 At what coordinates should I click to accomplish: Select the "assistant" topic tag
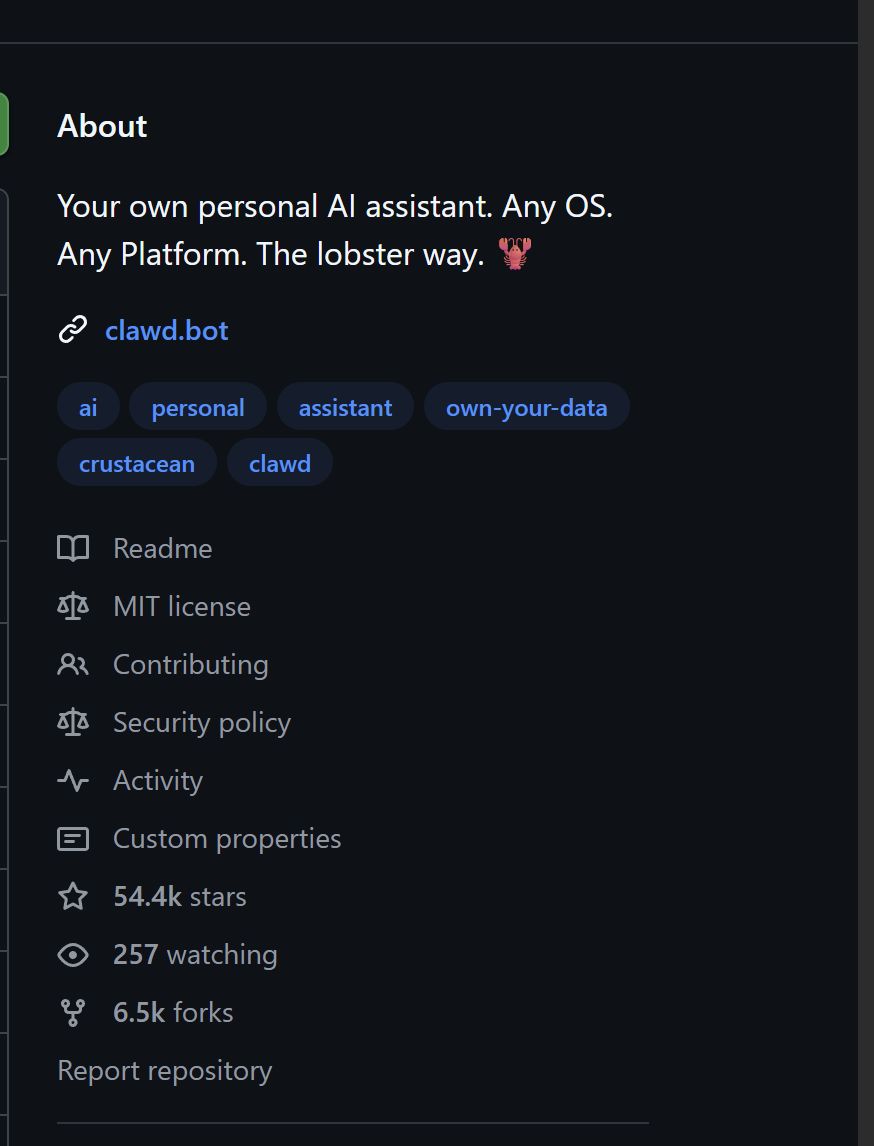click(x=345, y=408)
